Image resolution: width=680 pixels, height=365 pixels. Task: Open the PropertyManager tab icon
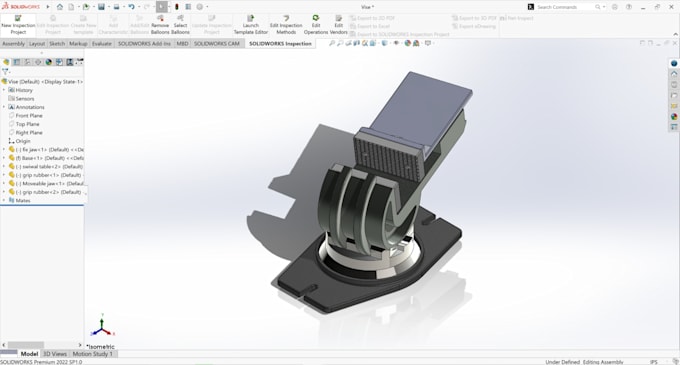pyautogui.click(x=16, y=62)
